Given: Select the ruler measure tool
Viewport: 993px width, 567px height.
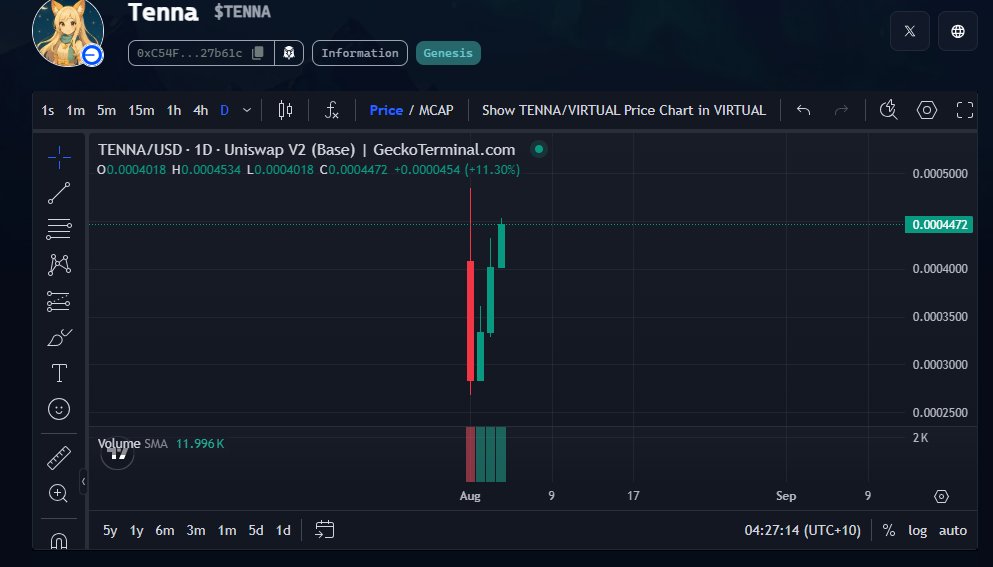Looking at the screenshot, I should tap(59, 457).
